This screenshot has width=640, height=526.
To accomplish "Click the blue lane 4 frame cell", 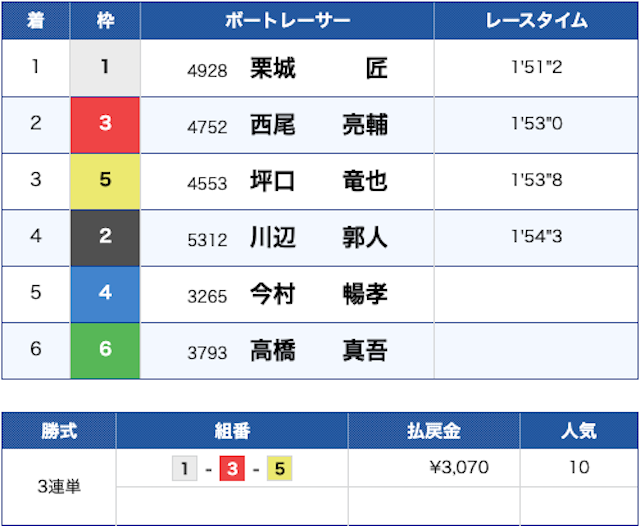I will tap(105, 294).
